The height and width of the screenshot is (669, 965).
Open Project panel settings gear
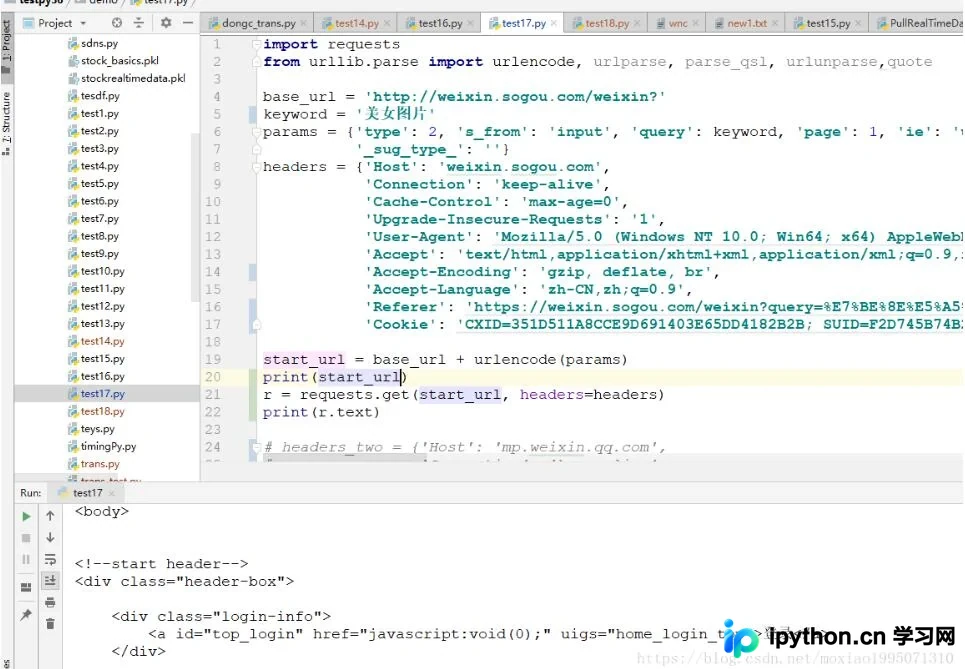166,23
